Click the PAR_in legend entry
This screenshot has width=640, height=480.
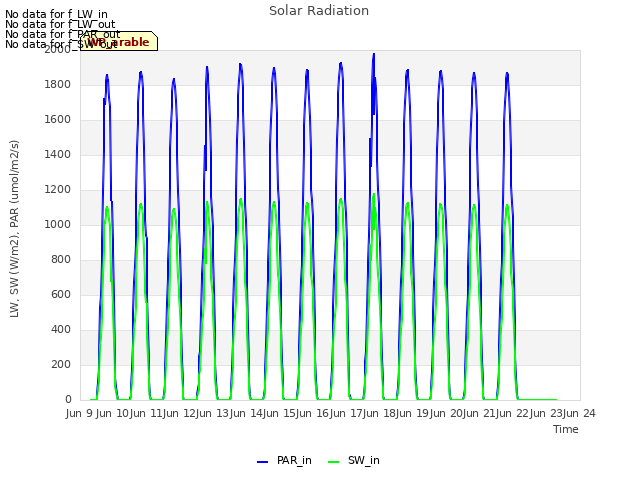pos(284,460)
